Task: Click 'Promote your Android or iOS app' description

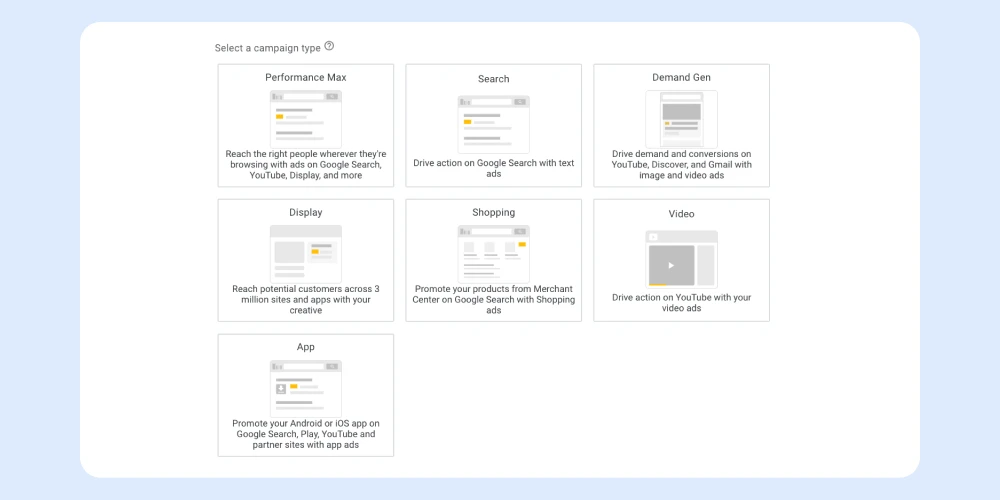Action: (x=305, y=434)
